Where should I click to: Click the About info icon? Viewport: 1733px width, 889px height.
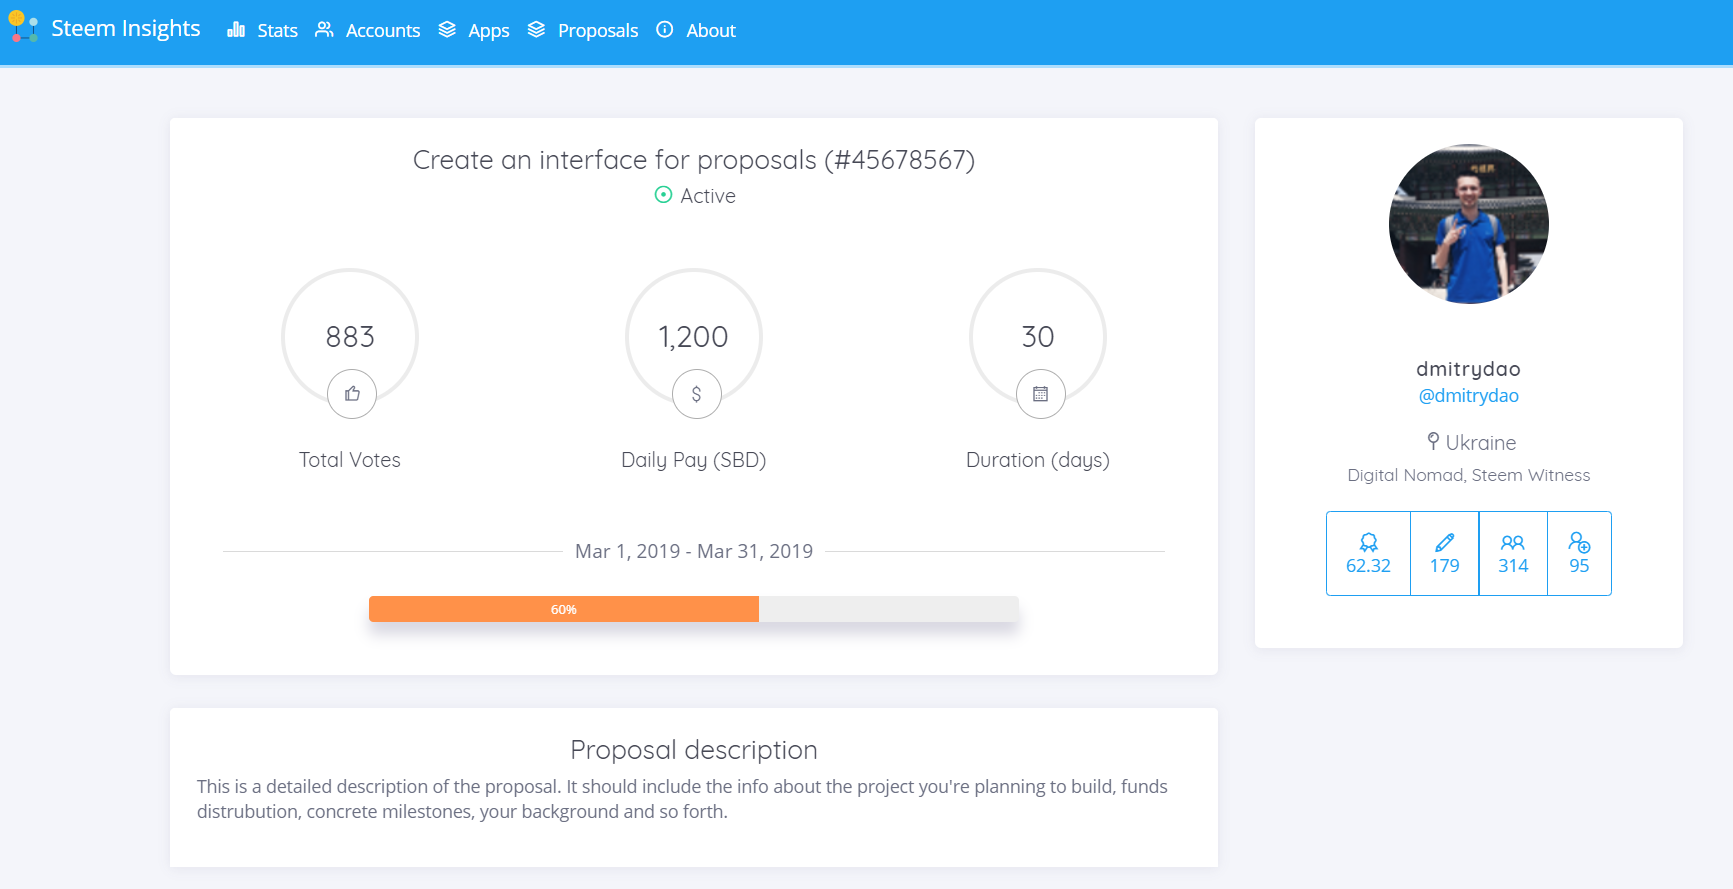[664, 30]
